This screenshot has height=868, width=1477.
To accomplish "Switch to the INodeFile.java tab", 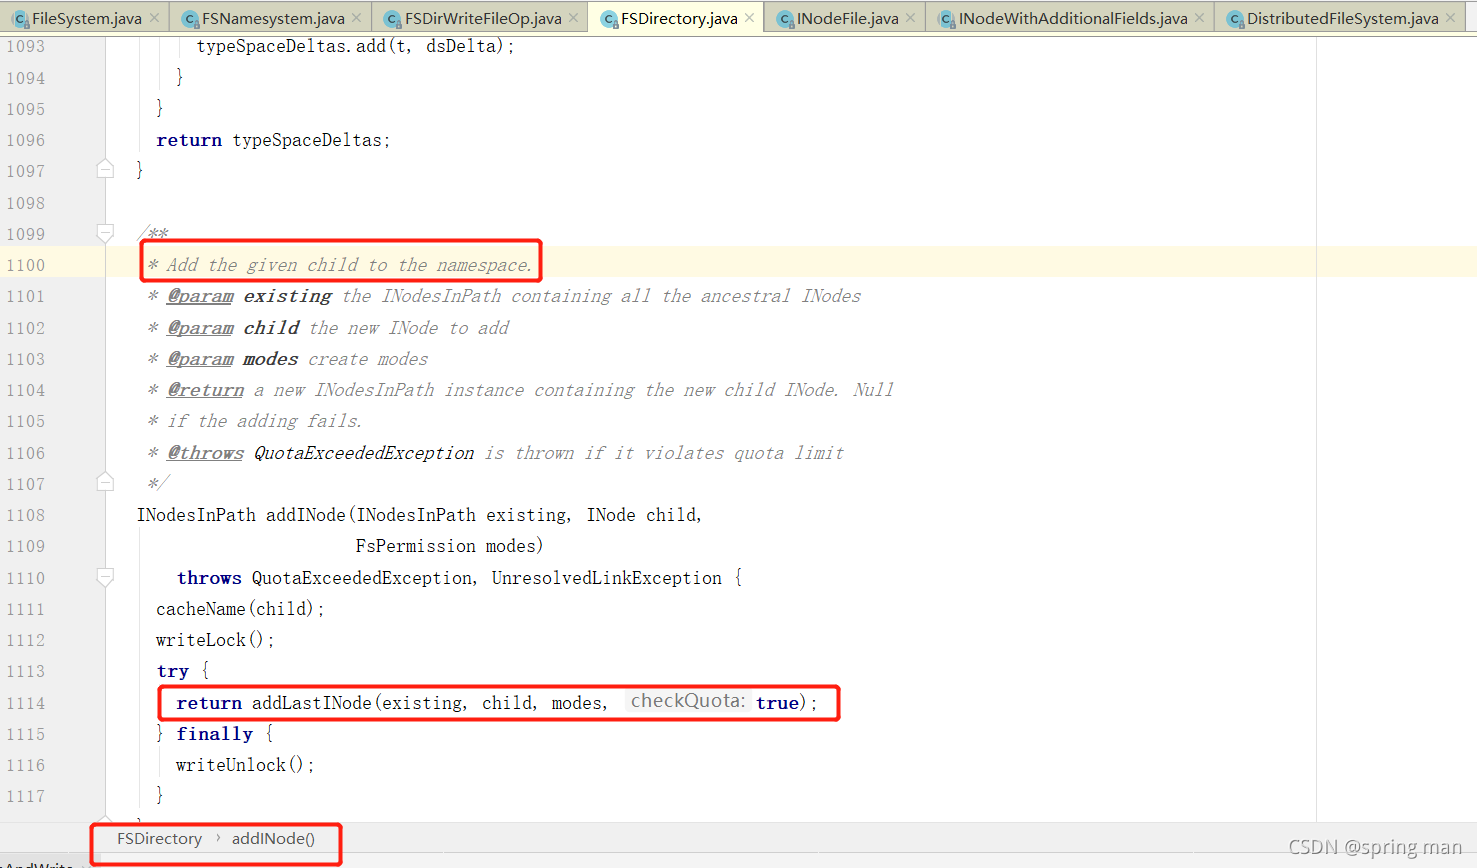I will (847, 18).
